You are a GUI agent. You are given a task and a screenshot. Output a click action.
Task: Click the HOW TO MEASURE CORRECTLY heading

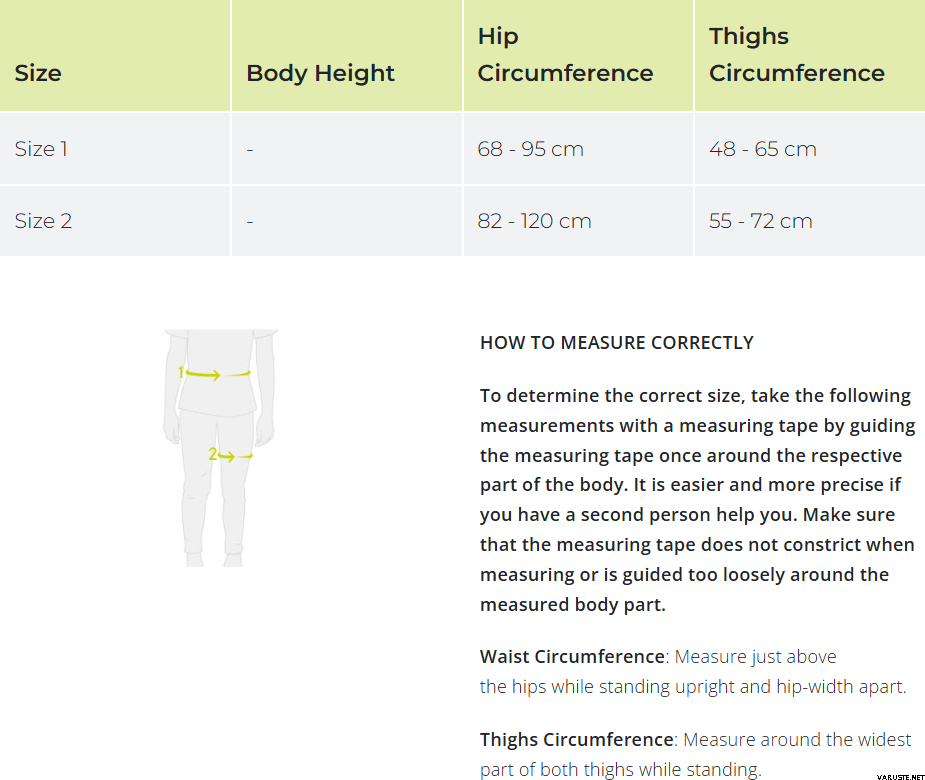[616, 343]
